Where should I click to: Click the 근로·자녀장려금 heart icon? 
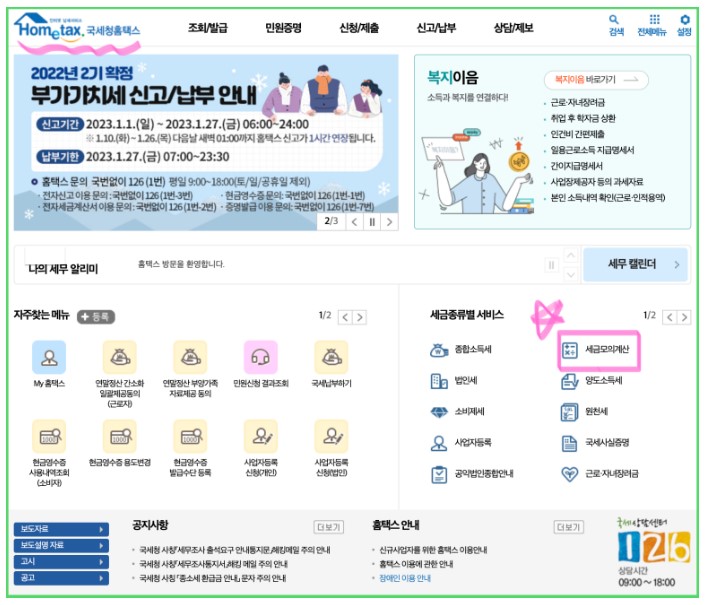pos(570,474)
